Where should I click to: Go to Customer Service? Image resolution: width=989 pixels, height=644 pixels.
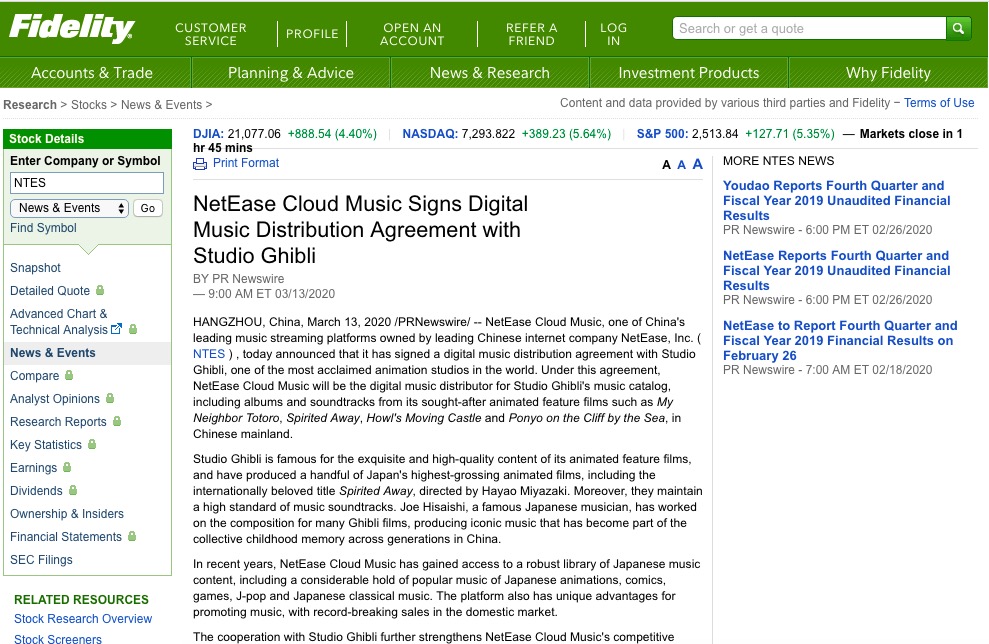(x=211, y=34)
